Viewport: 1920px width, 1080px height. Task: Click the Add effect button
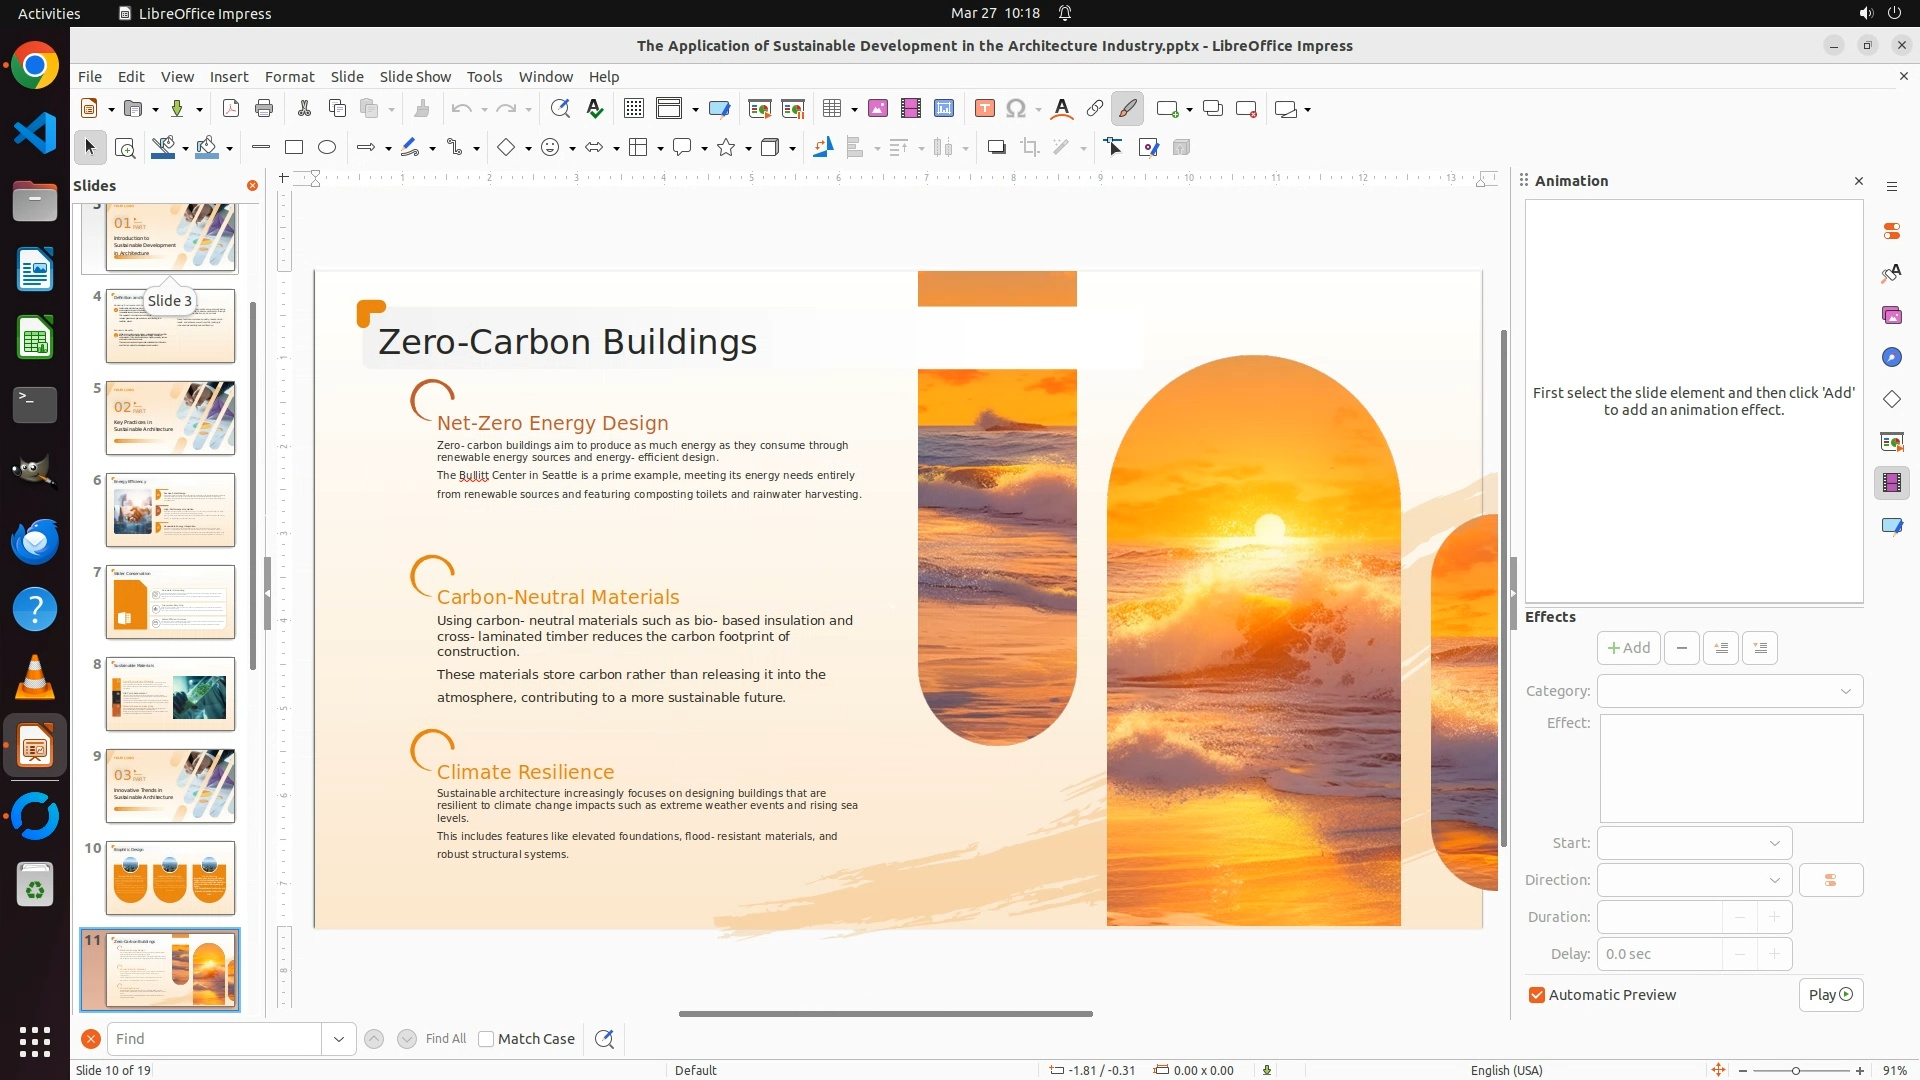(x=1628, y=648)
